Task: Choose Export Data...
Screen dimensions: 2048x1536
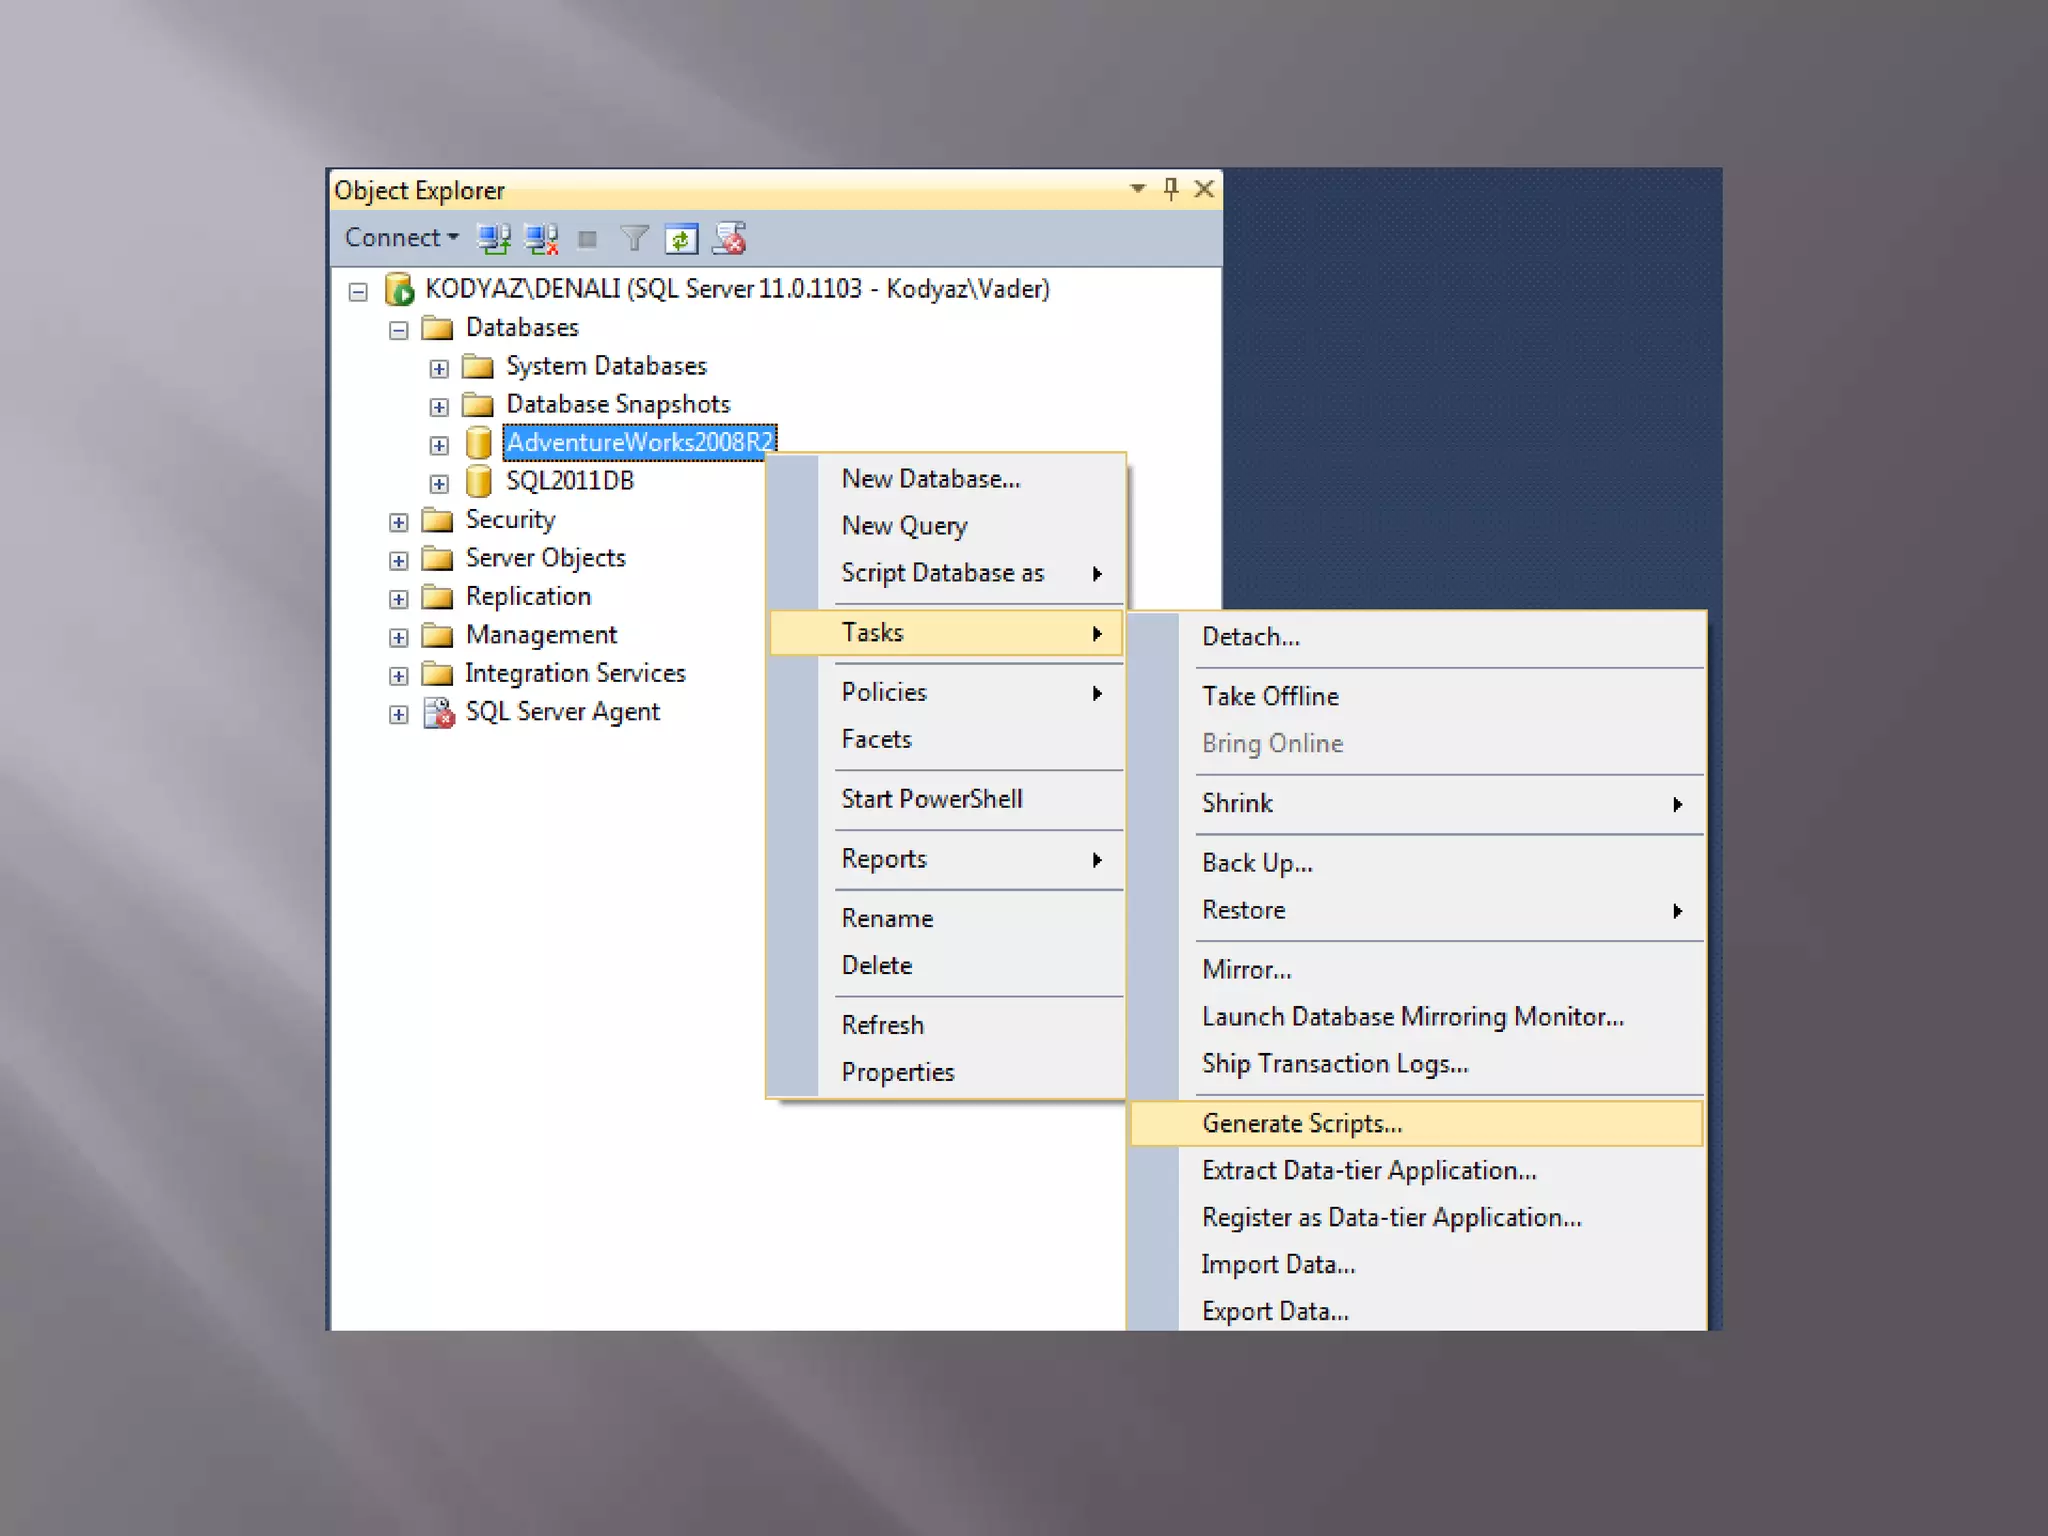Action: (1416, 1311)
